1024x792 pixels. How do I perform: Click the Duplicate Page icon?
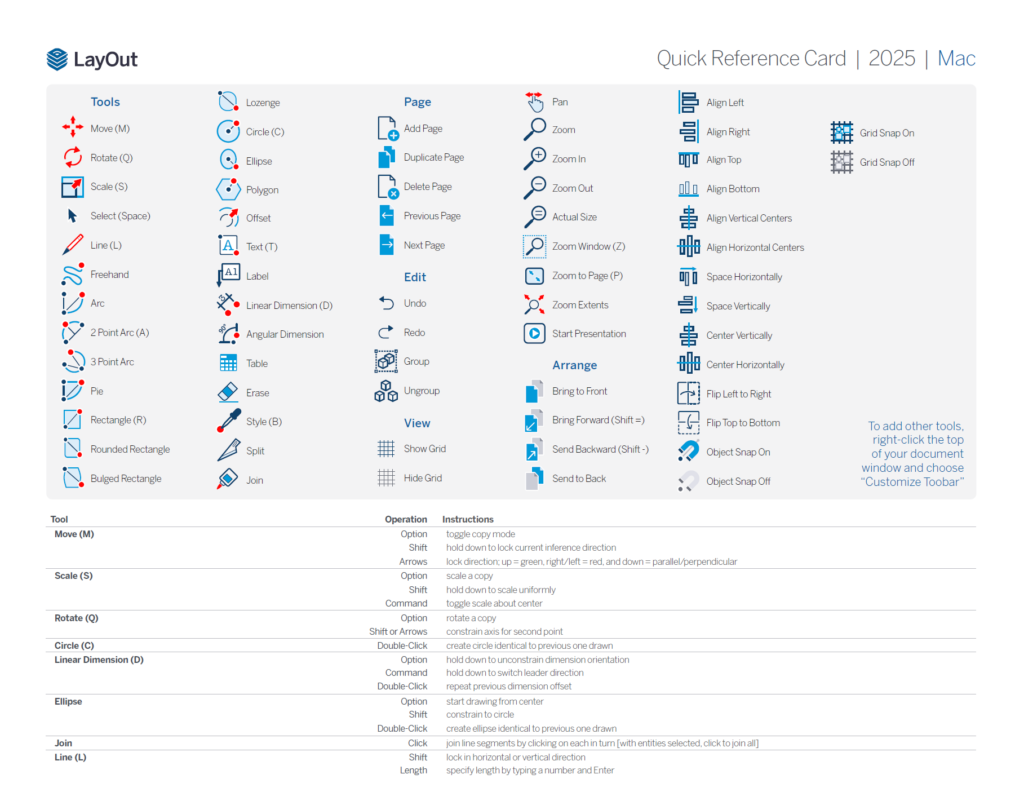tap(387, 157)
